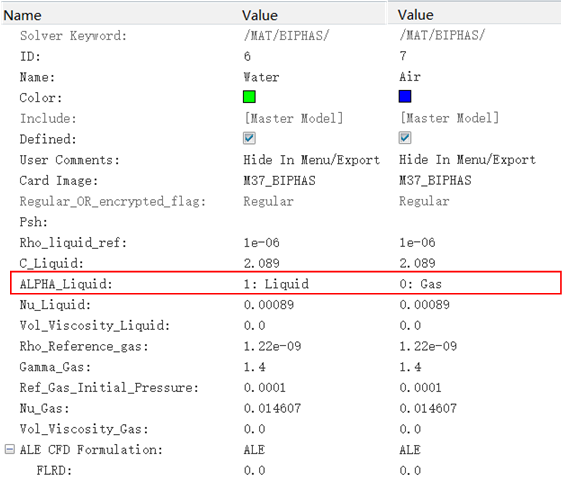Edit the Water name field
The height and width of the screenshot is (484, 564).
tap(261, 77)
